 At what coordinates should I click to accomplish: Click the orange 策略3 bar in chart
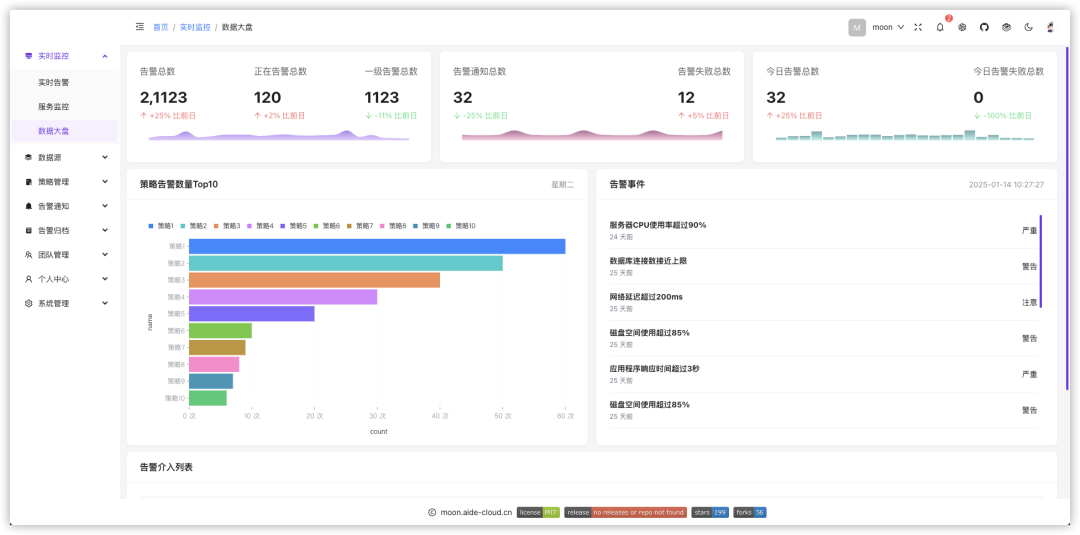coord(314,280)
